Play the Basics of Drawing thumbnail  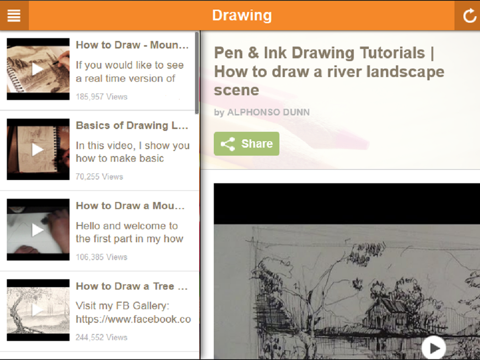38,149
